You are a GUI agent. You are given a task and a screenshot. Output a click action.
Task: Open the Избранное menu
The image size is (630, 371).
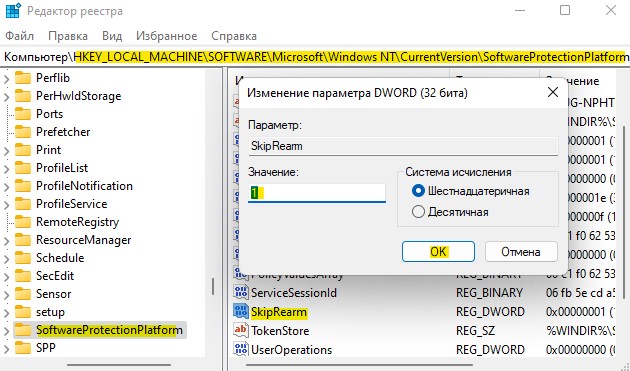[167, 36]
